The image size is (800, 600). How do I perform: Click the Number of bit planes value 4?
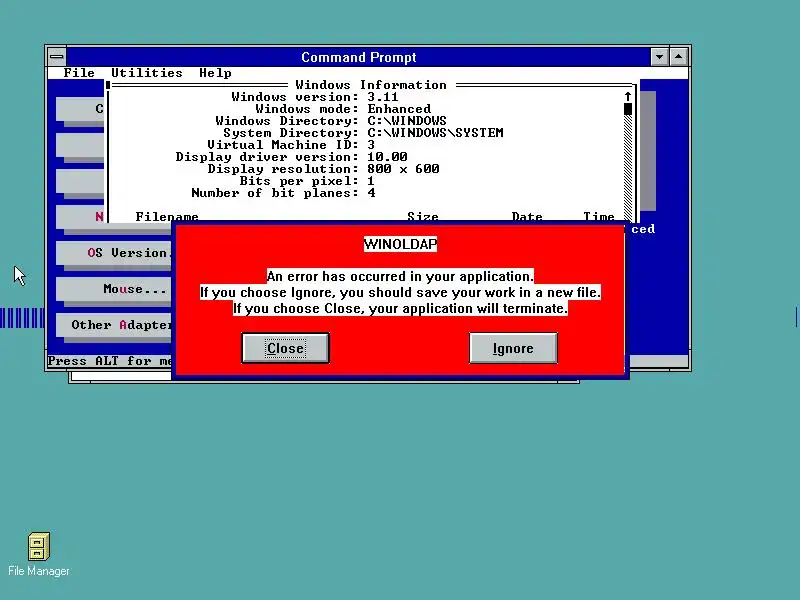click(371, 193)
